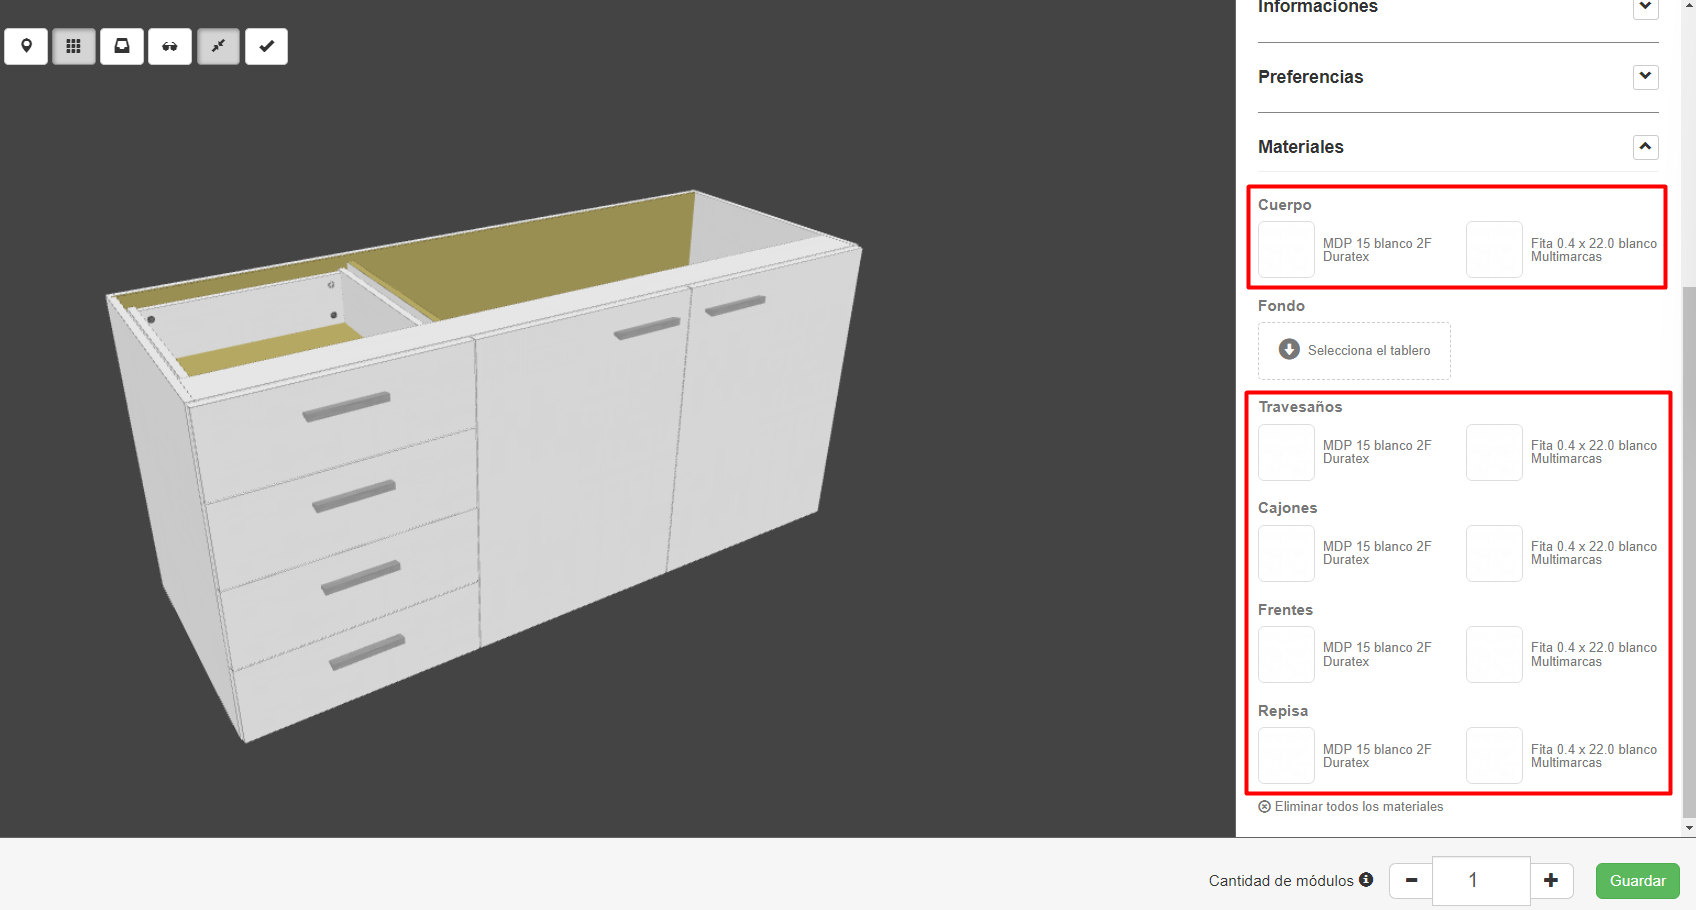Save with the Guardar button

point(1637,881)
